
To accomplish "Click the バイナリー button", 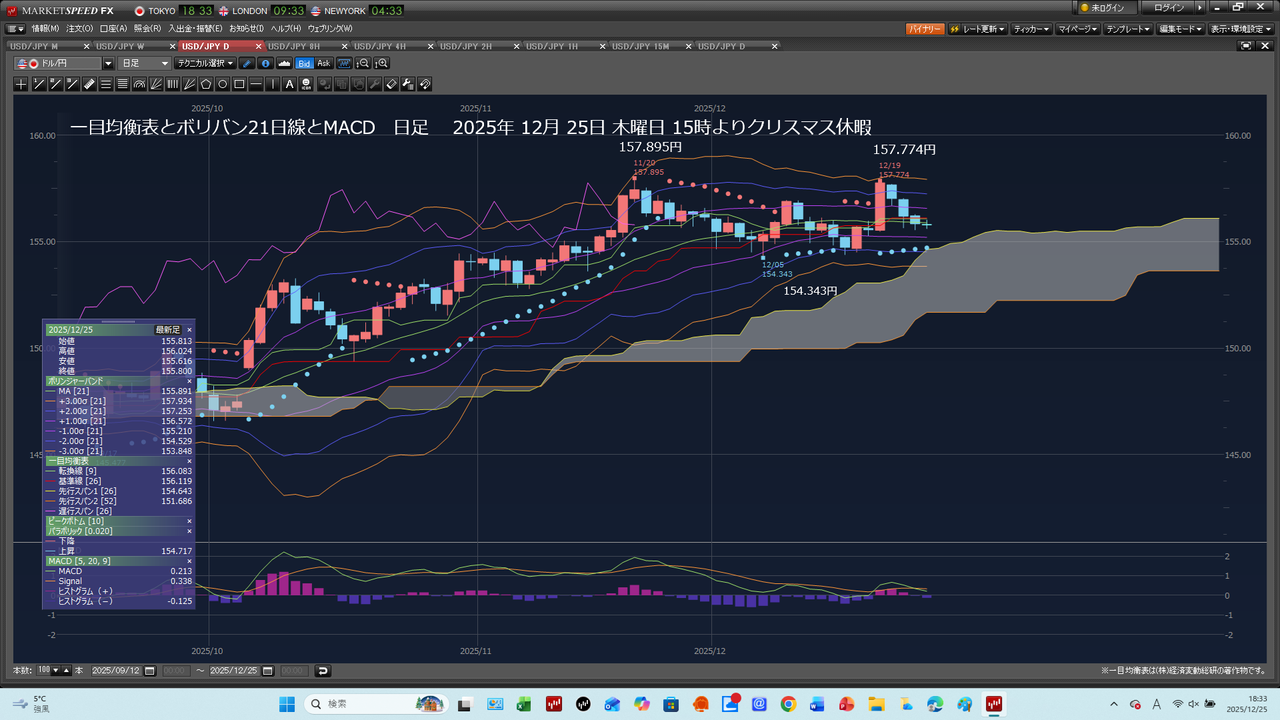I will pyautogui.click(x=925, y=29).
